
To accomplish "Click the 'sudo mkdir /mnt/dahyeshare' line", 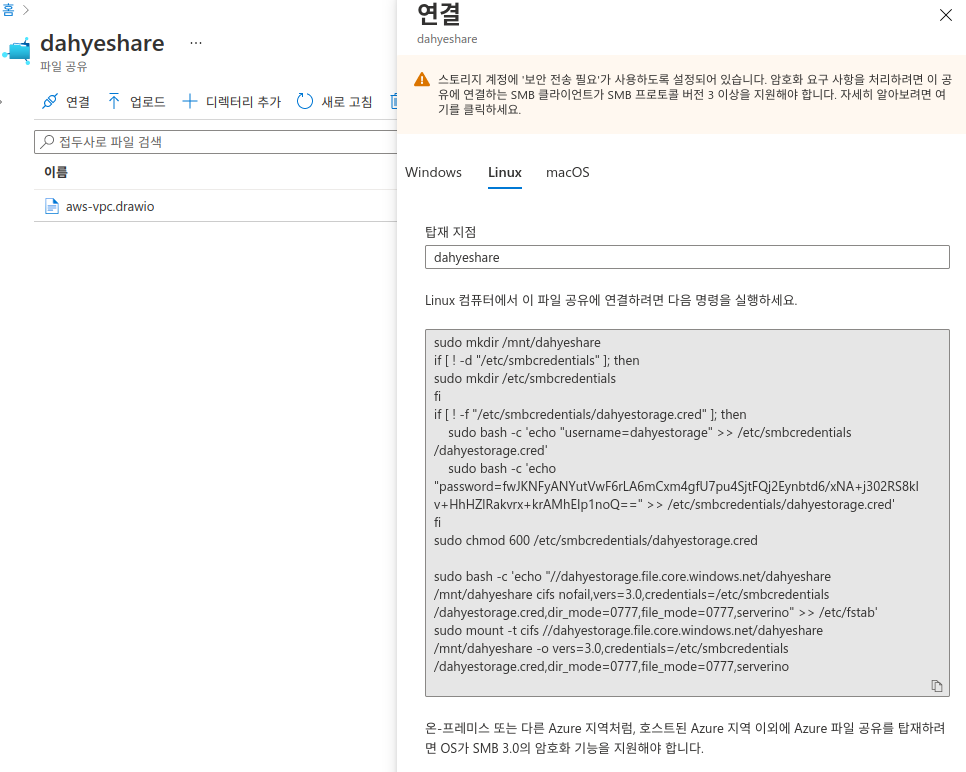I will tap(517, 342).
